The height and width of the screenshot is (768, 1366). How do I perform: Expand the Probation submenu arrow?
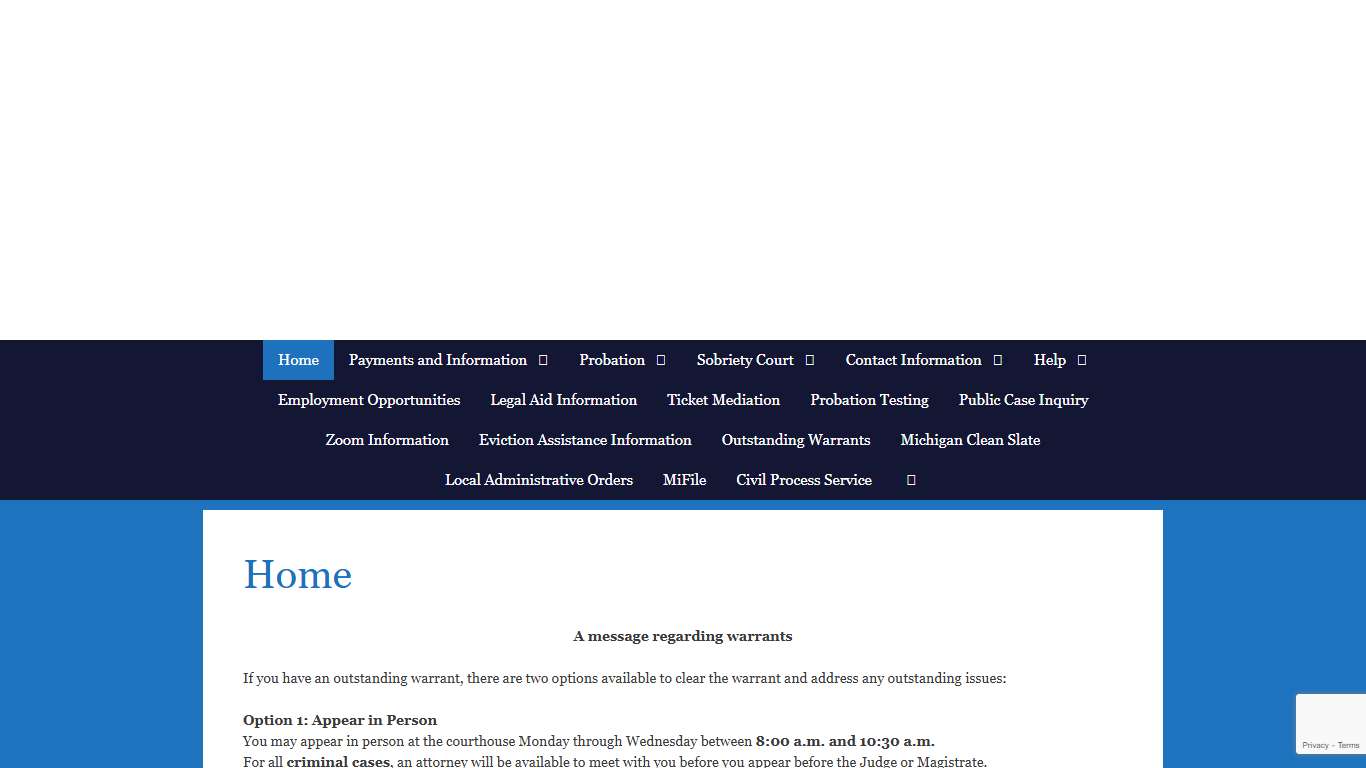[x=660, y=360]
